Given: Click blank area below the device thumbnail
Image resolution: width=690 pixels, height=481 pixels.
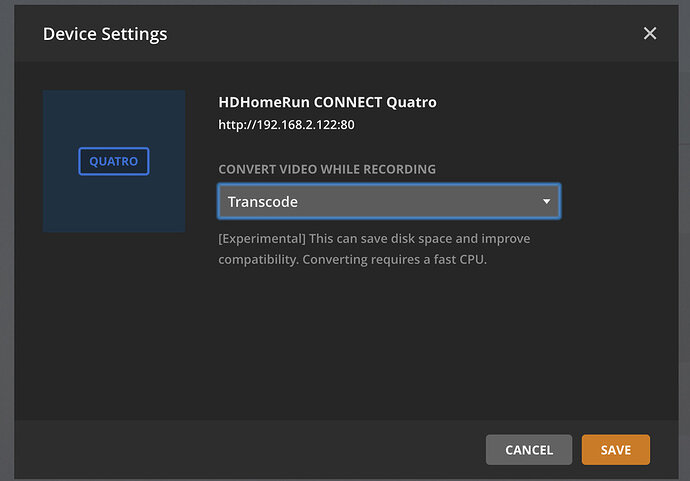Looking at the screenshot, I should click(x=114, y=320).
